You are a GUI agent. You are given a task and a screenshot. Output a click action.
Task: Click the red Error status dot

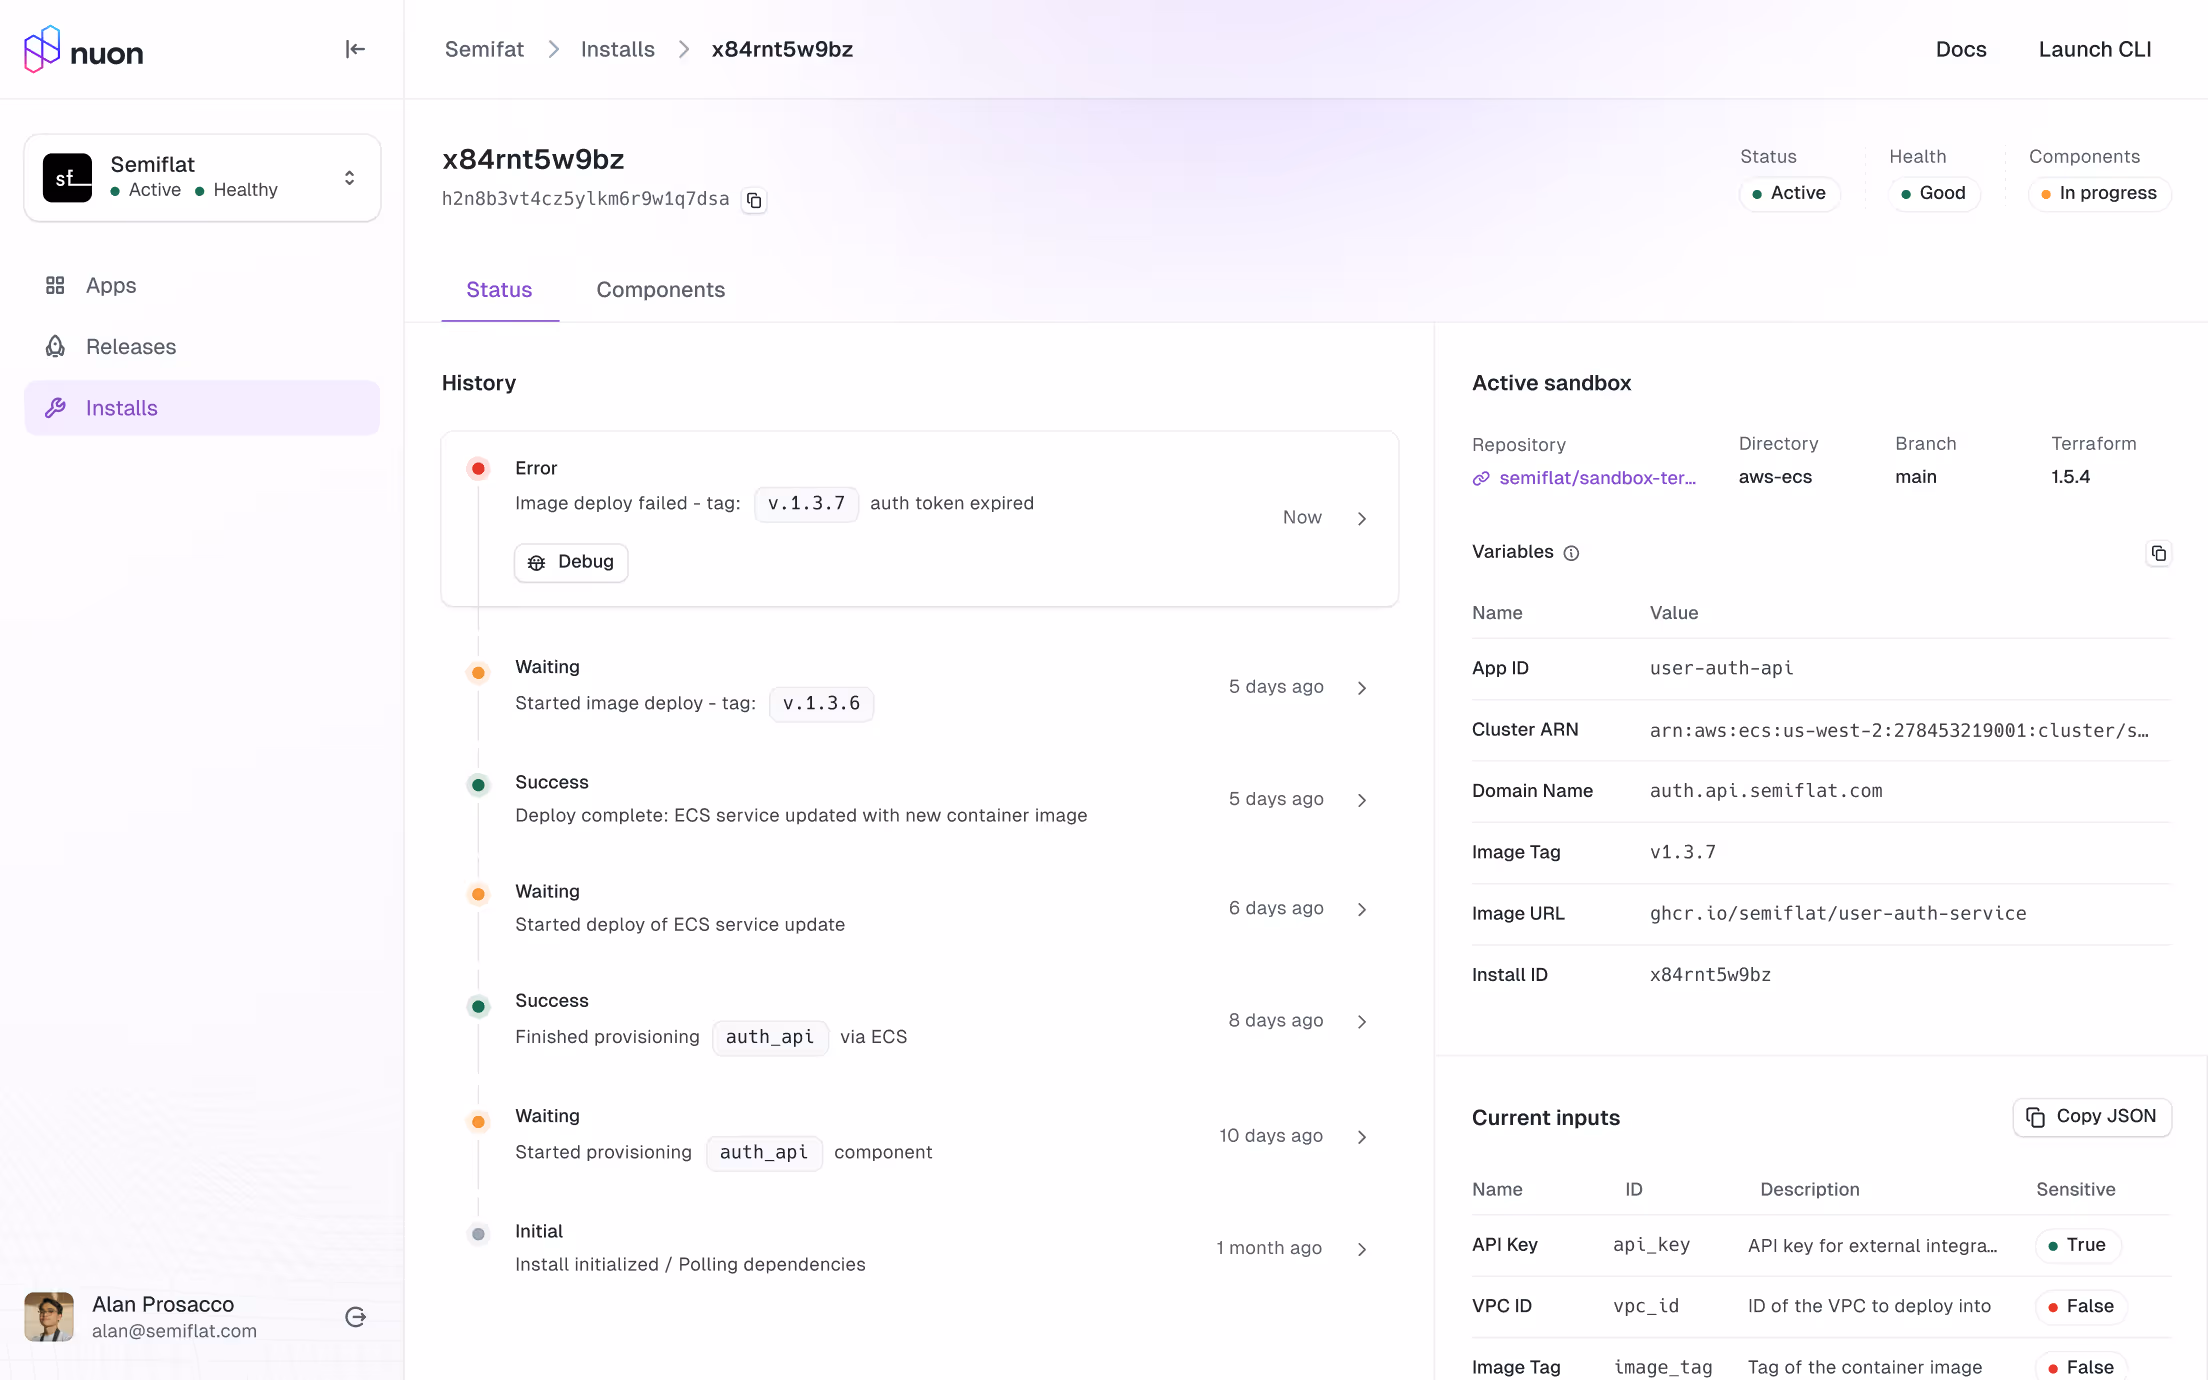(x=478, y=468)
